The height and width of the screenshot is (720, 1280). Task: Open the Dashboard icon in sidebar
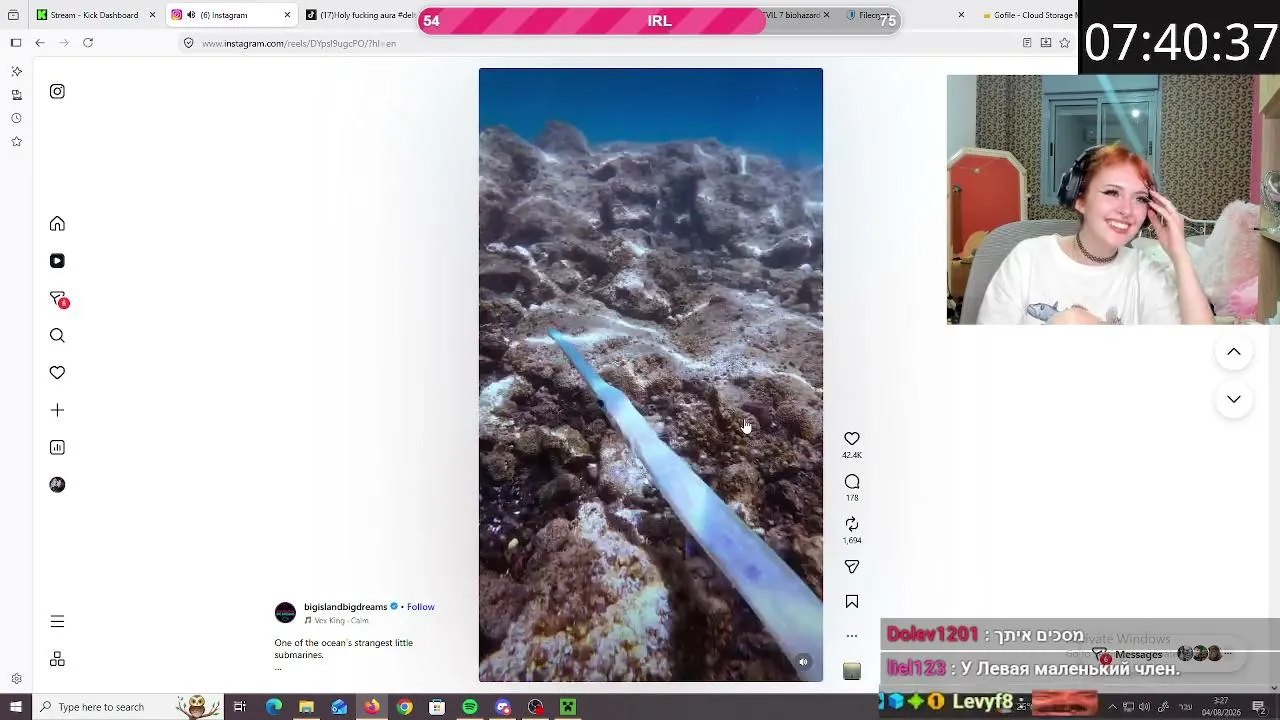[57, 448]
